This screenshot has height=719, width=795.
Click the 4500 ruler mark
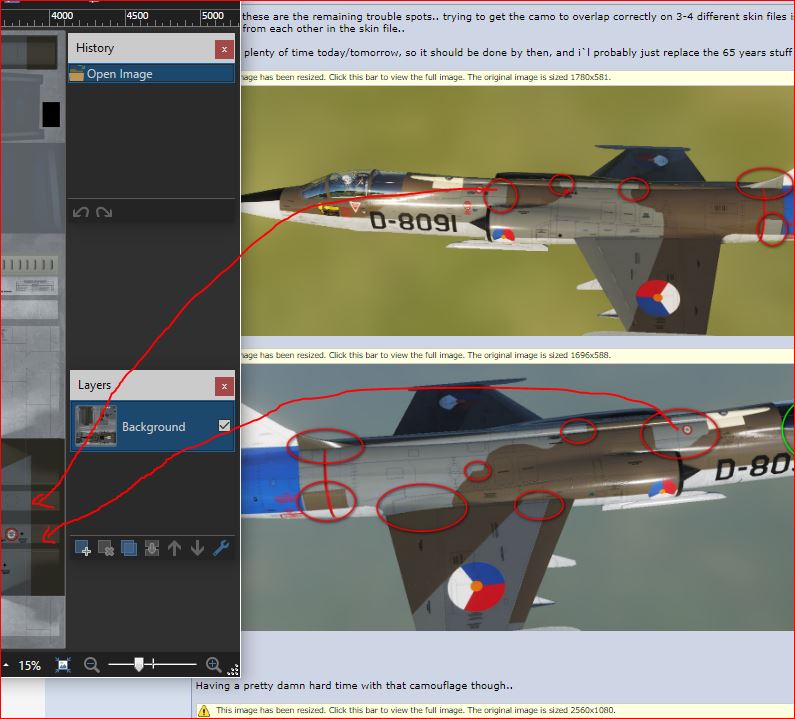[137, 16]
